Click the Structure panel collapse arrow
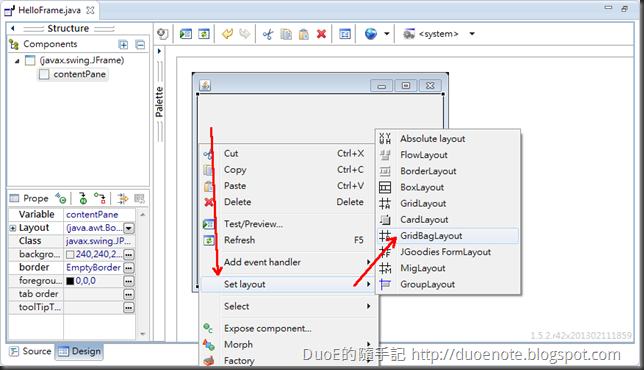This screenshot has width=644, height=370. [13, 28]
